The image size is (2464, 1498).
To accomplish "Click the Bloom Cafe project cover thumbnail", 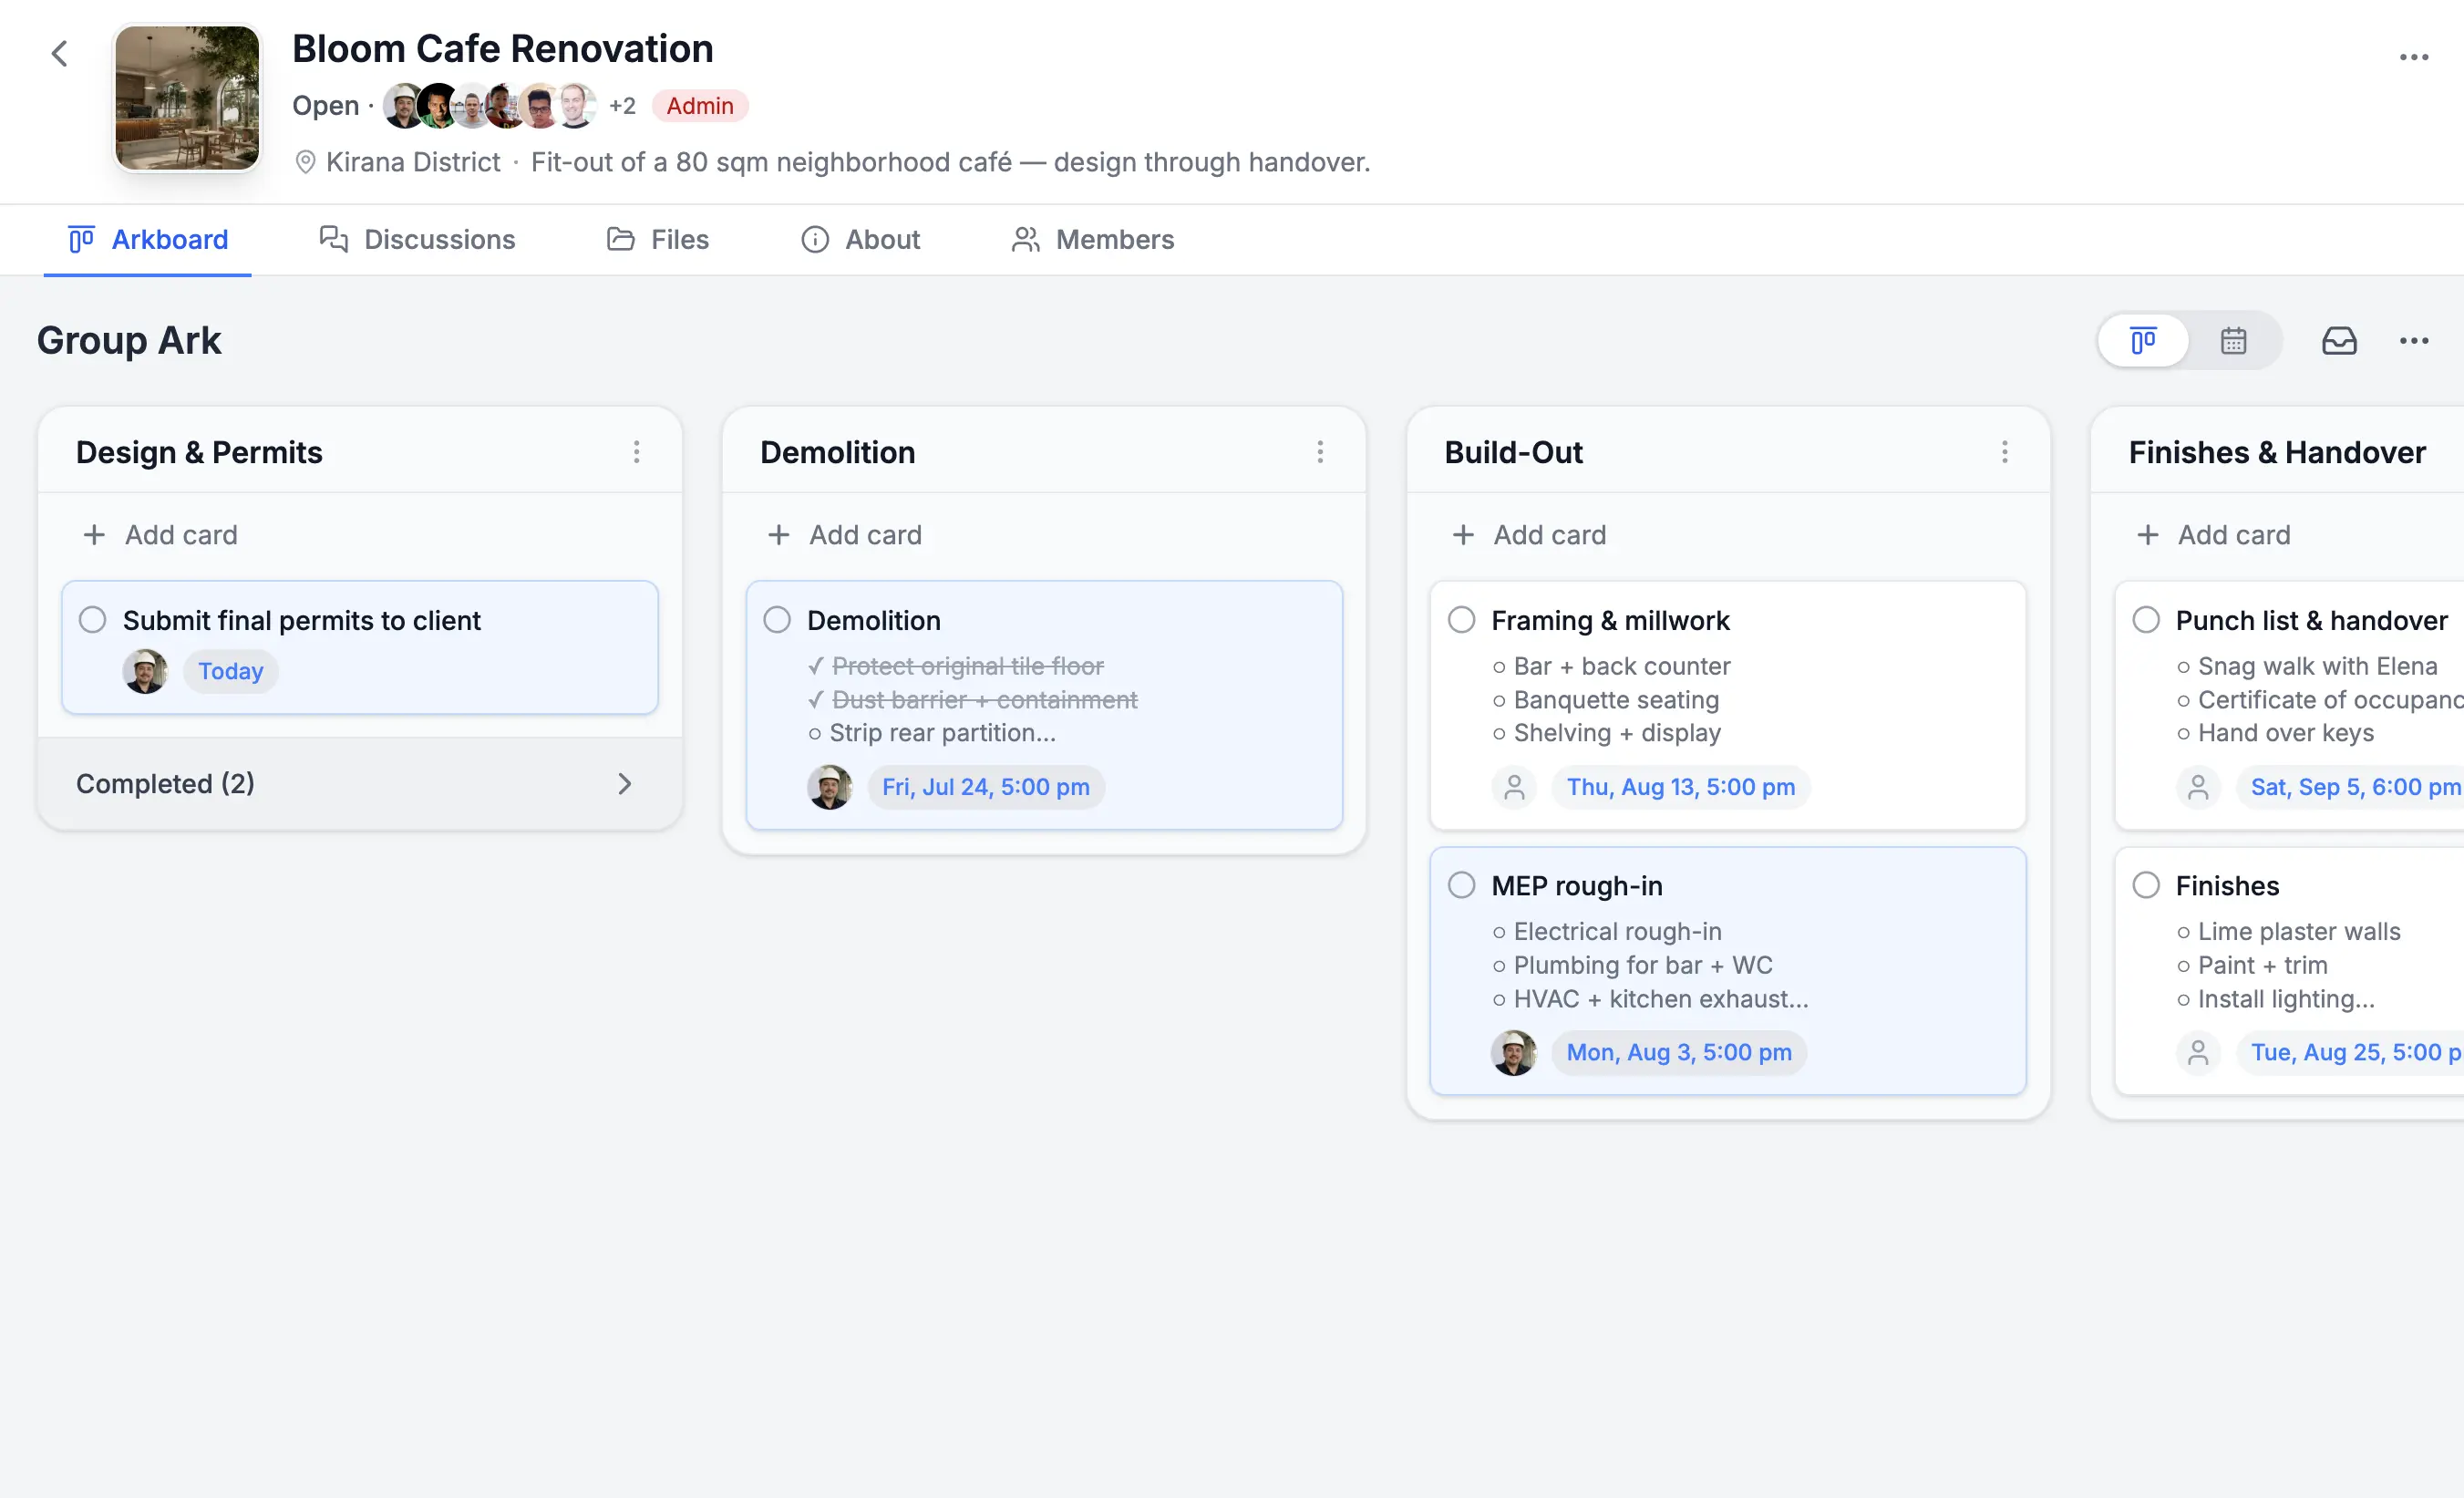I will coord(187,98).
